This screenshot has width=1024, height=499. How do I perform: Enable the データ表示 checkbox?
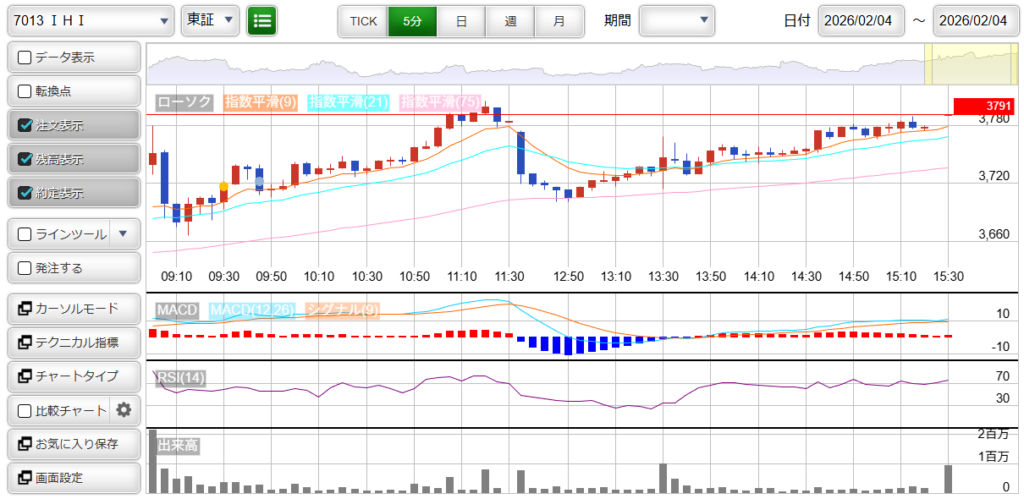26,58
